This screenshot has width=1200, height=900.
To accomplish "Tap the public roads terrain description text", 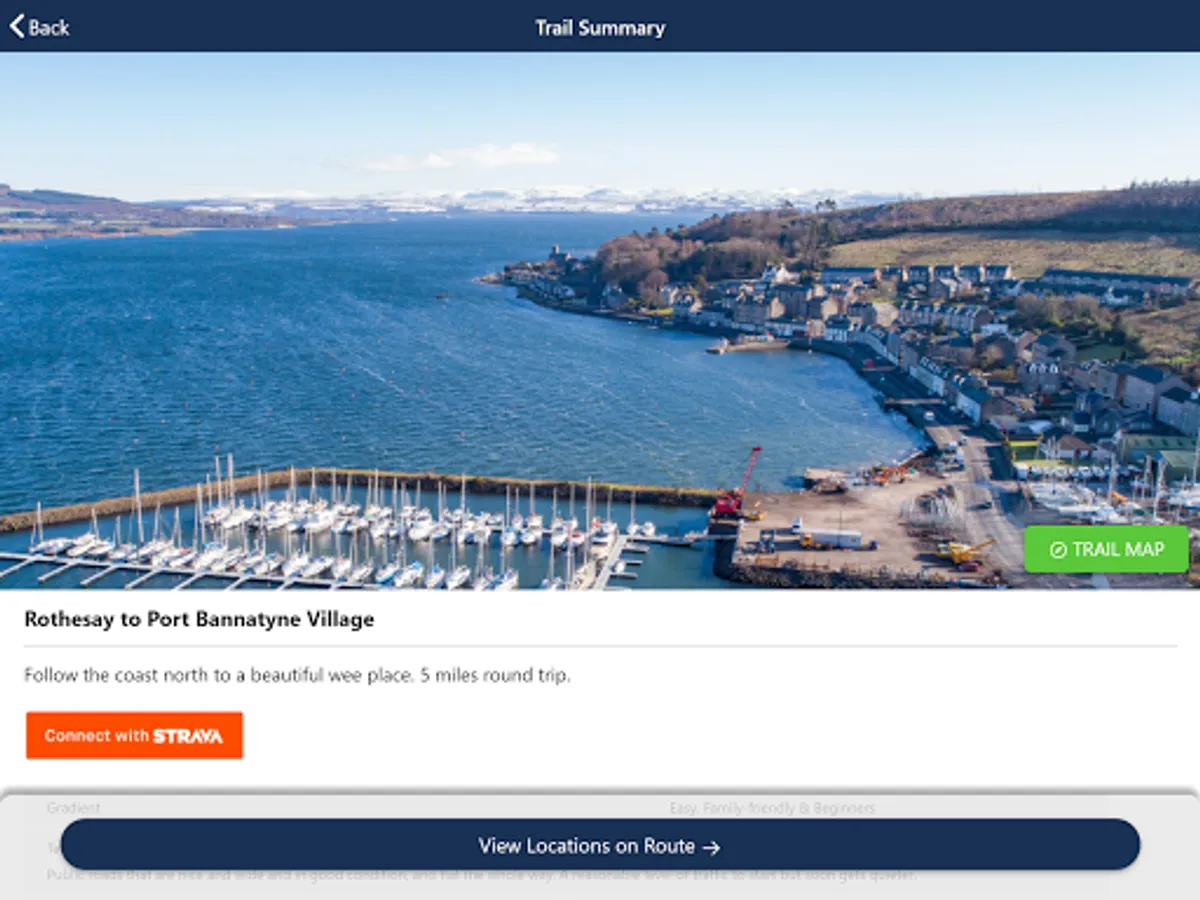I will pos(480,875).
